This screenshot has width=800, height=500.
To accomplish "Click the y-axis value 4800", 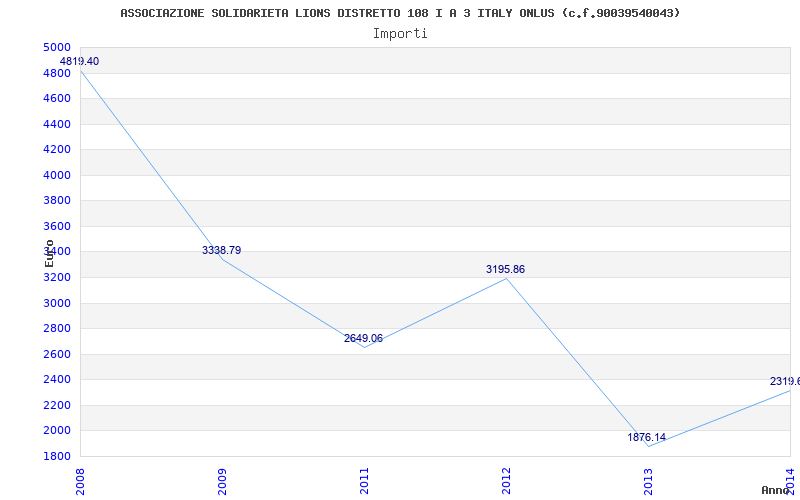I will pos(57,73).
